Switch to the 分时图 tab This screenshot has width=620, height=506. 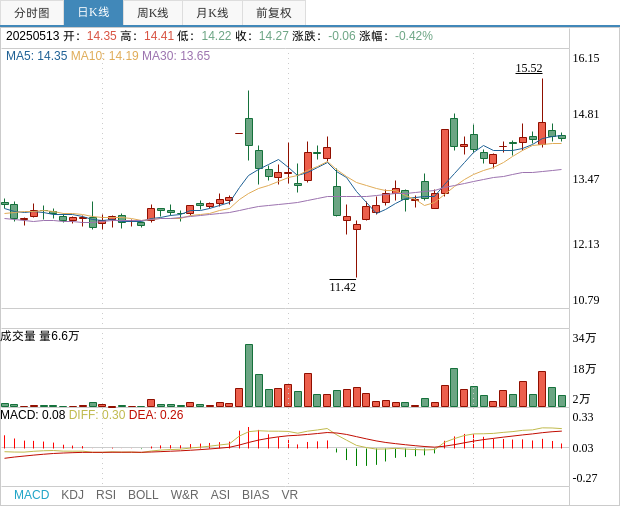tap(32, 13)
